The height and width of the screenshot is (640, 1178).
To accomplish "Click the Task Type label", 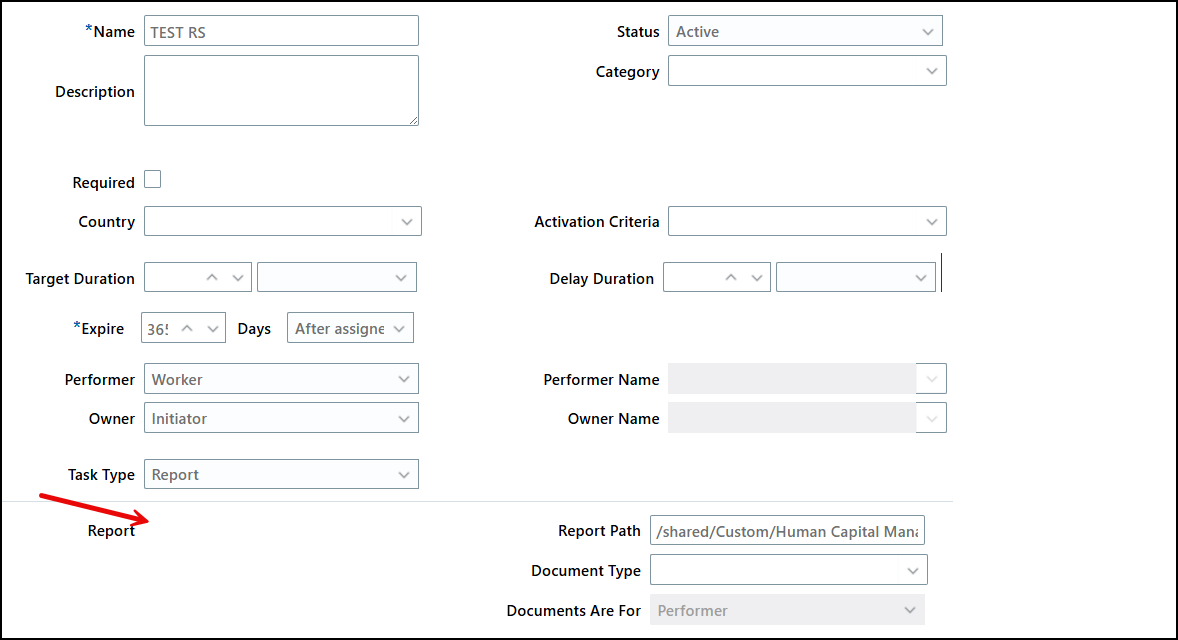I will pos(101,475).
